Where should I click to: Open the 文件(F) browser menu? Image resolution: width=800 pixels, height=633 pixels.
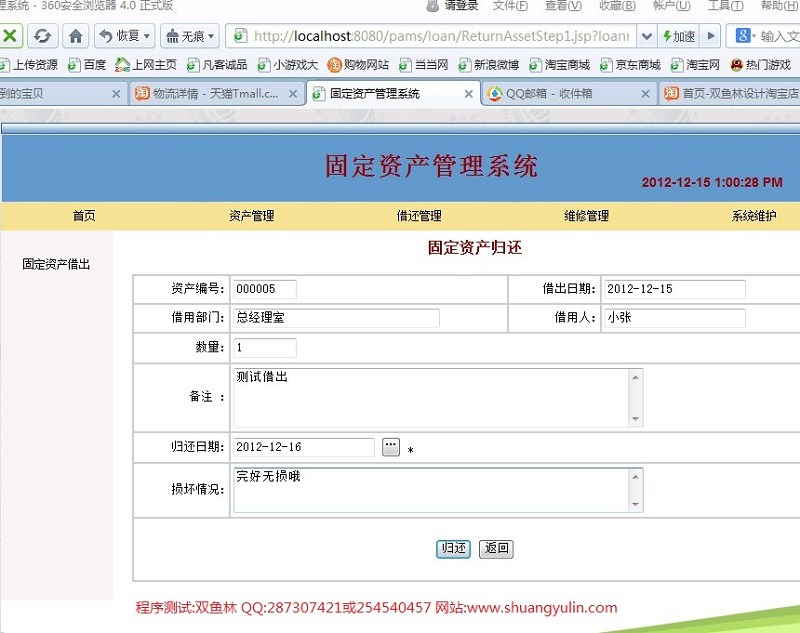pos(510,6)
